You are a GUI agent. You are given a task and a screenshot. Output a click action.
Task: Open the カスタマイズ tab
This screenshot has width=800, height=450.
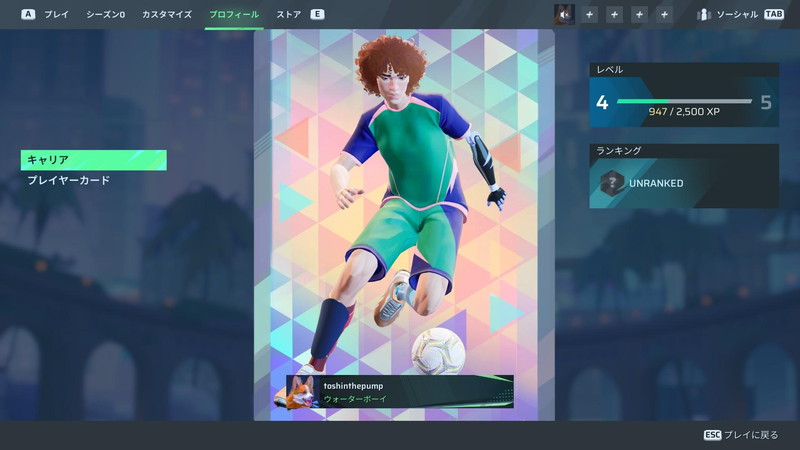166,15
